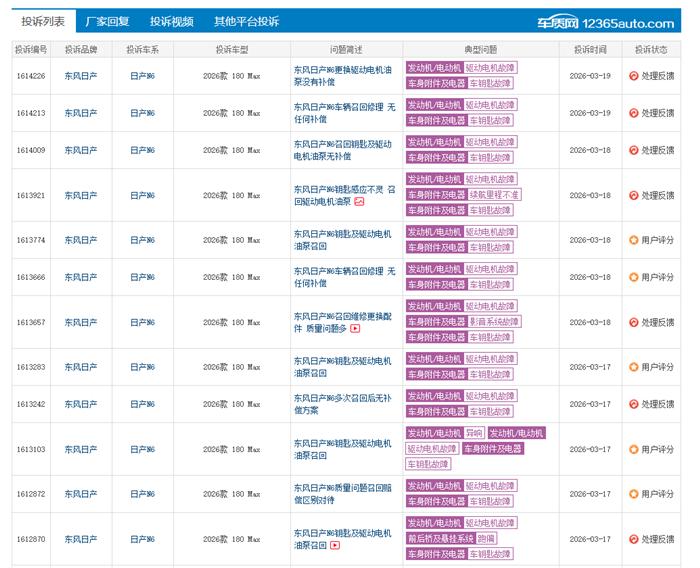Click the 异响 tag in complaint 1613103
The width and height of the screenshot is (700, 568).
[473, 433]
